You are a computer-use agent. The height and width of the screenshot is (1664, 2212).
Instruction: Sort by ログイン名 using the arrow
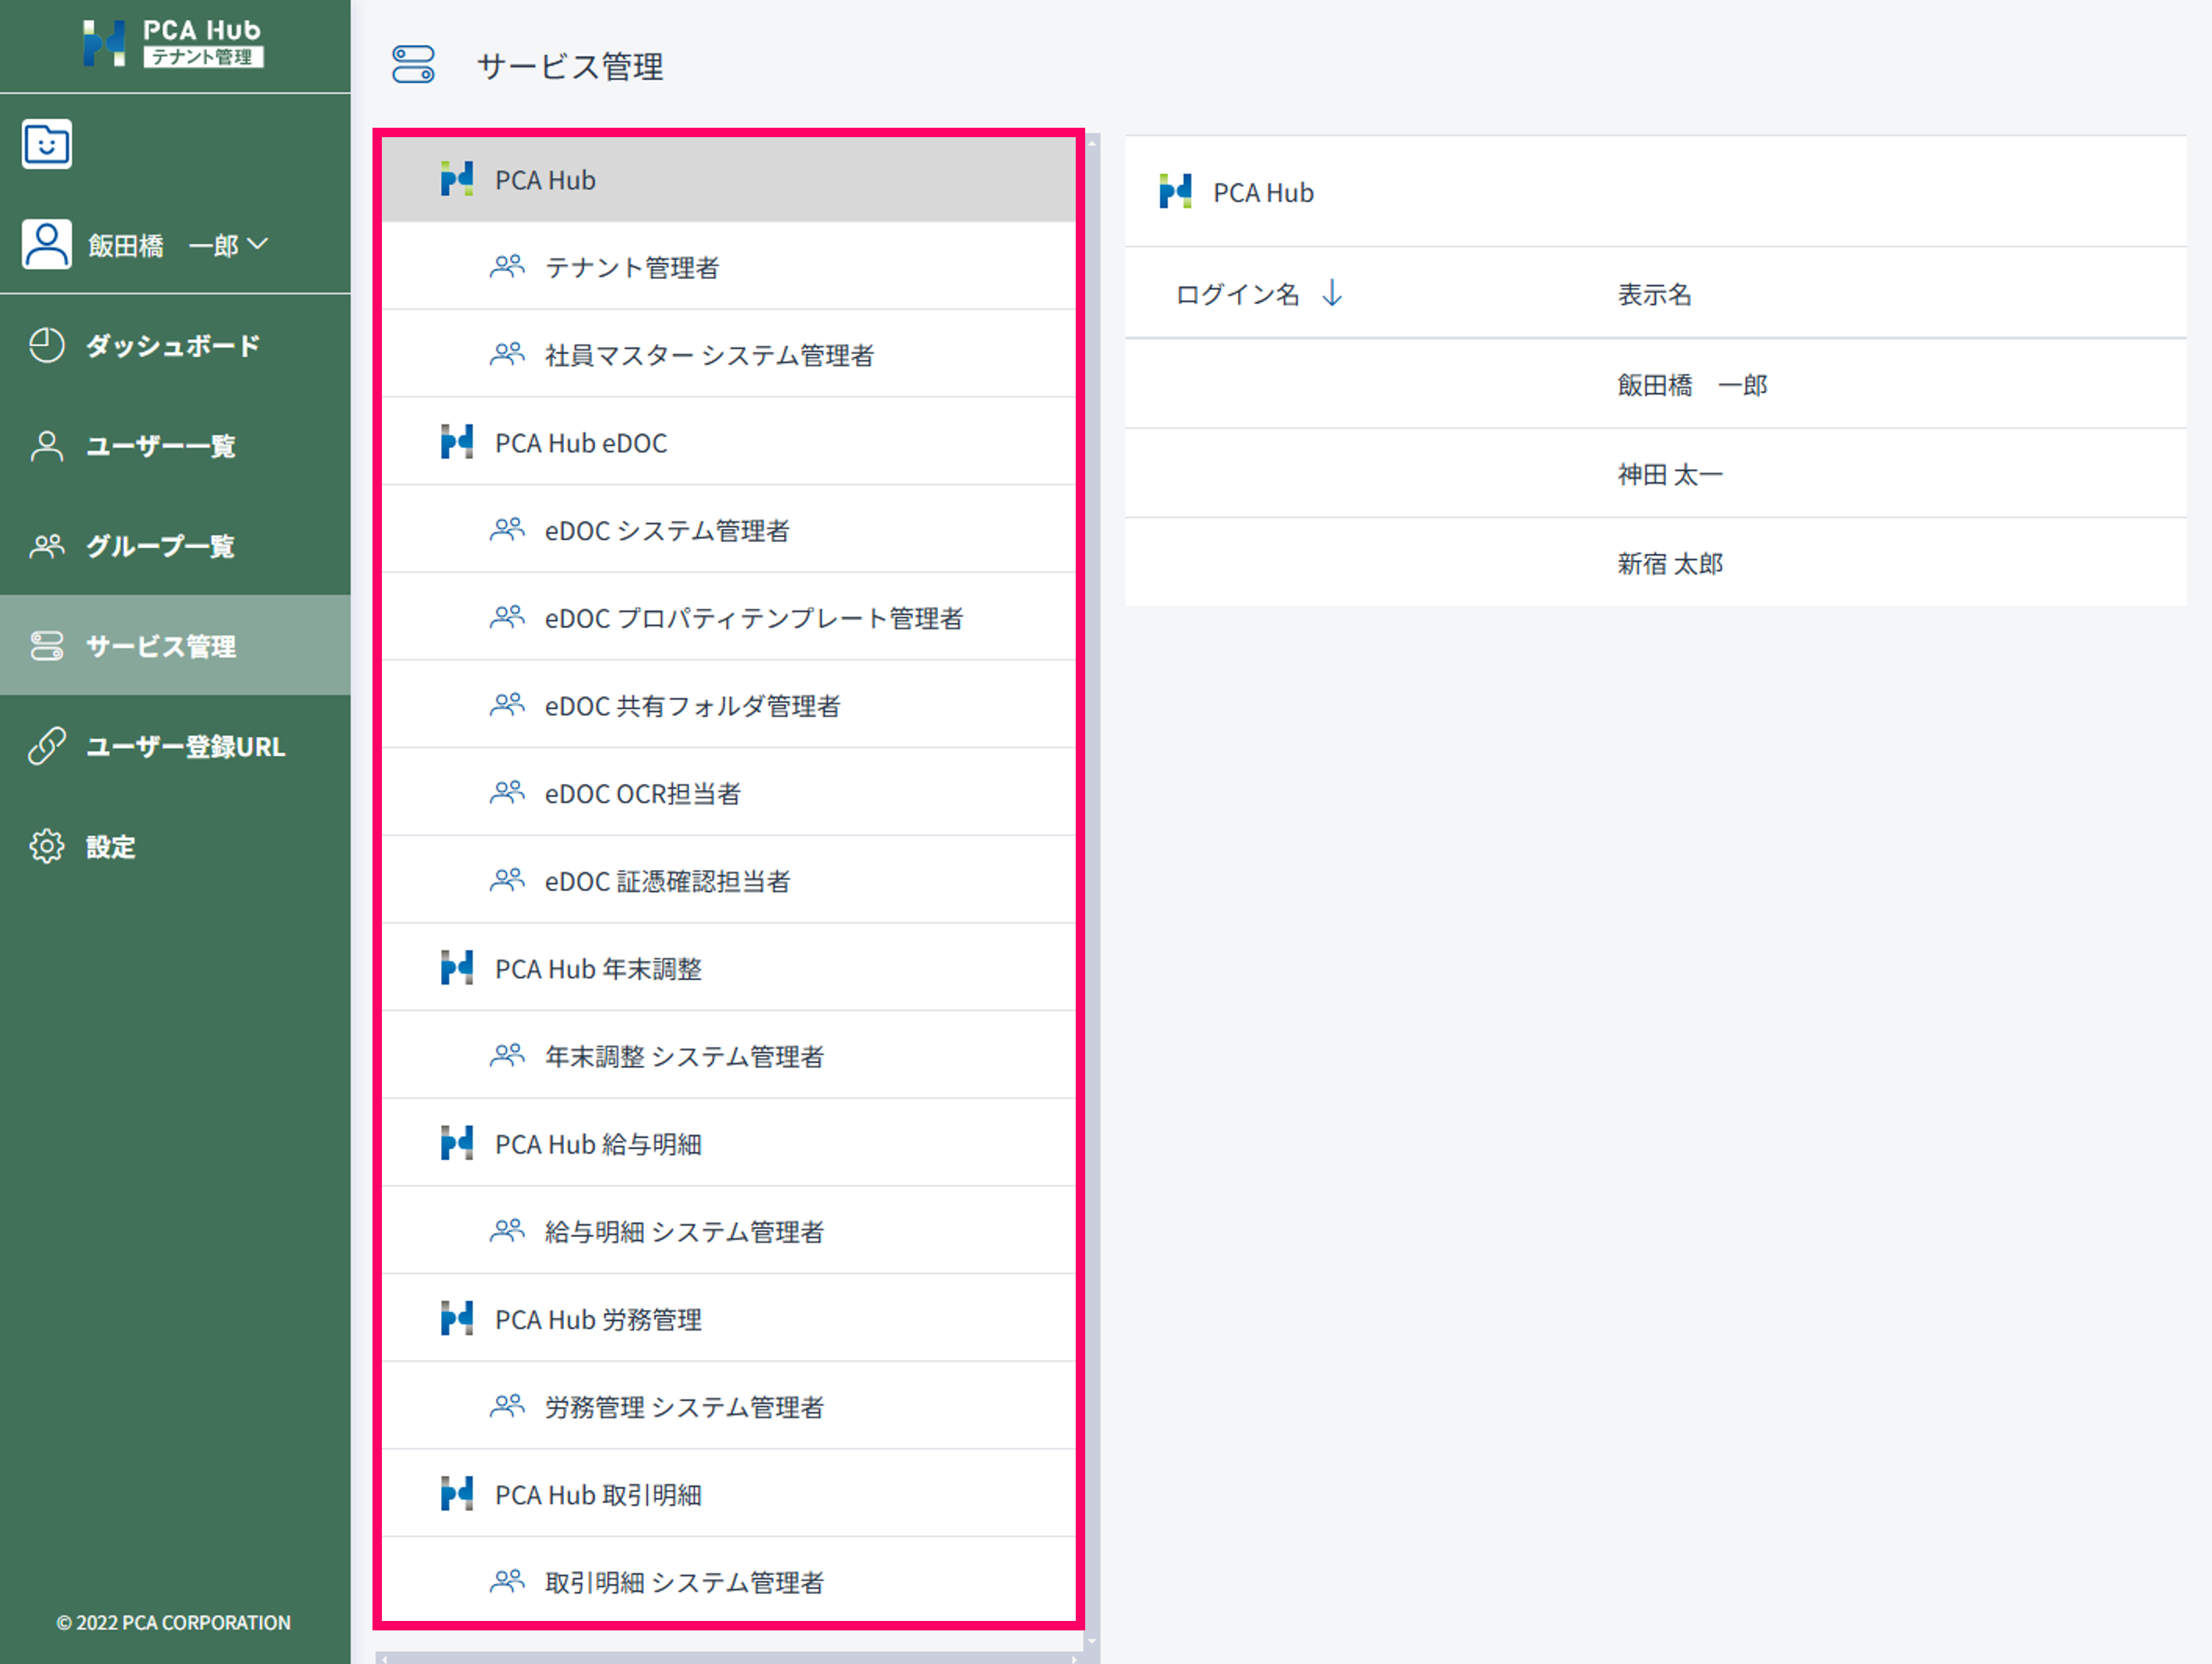pyautogui.click(x=1332, y=294)
